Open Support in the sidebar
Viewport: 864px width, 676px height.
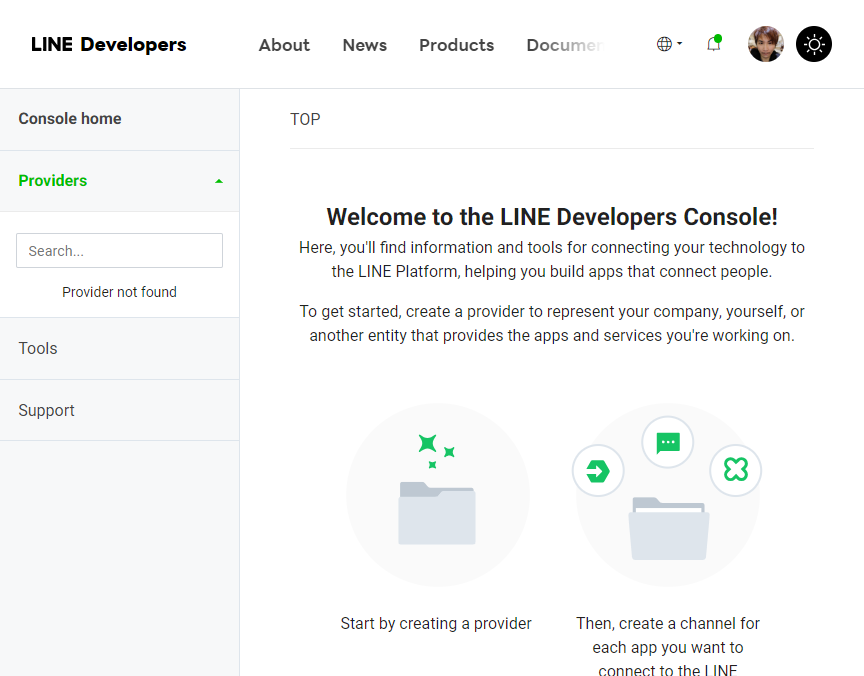[120, 410]
